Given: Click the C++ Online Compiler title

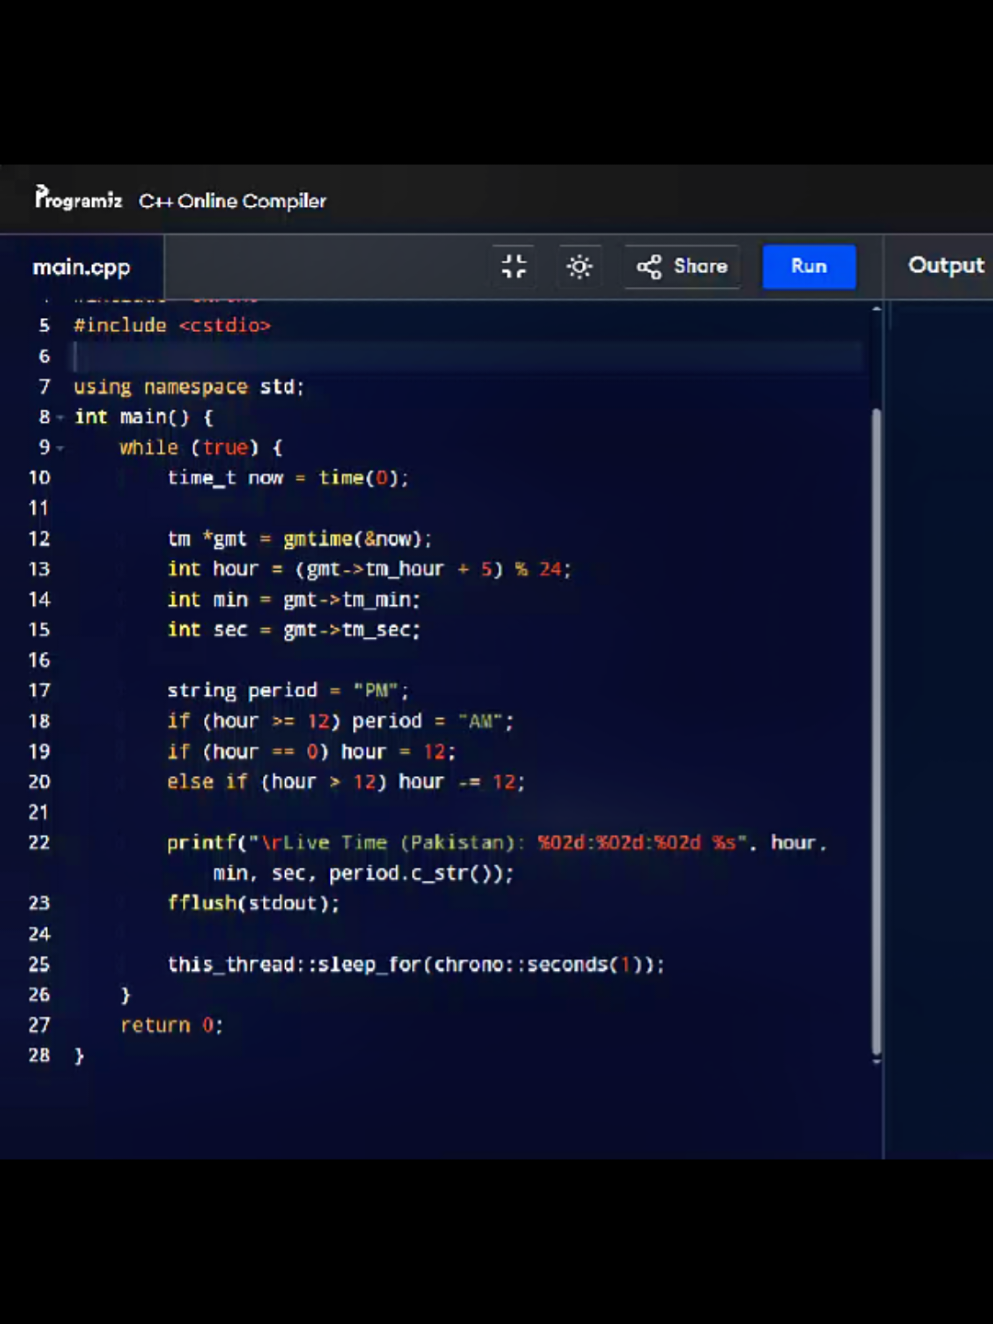Looking at the screenshot, I should pyautogui.click(x=232, y=201).
